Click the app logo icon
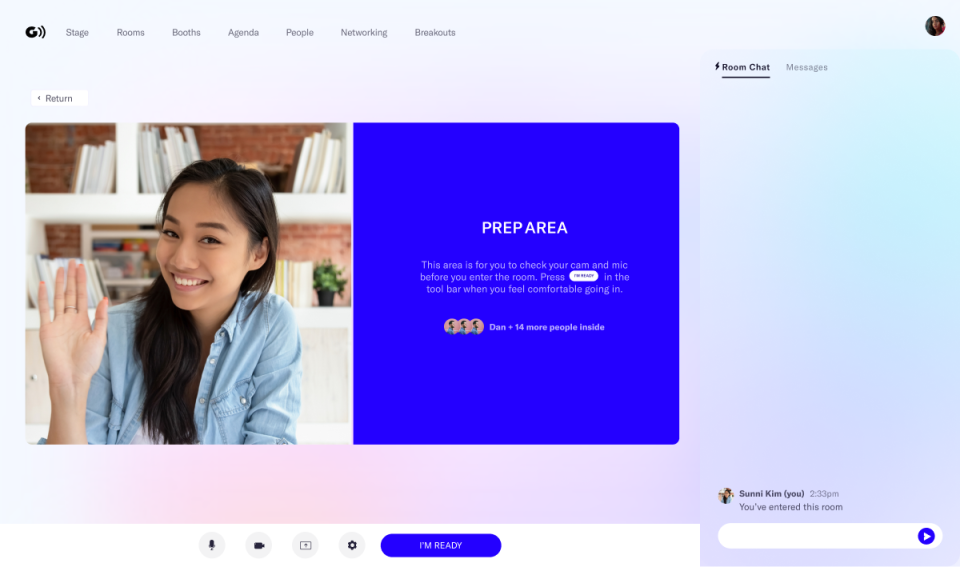 coord(35,32)
